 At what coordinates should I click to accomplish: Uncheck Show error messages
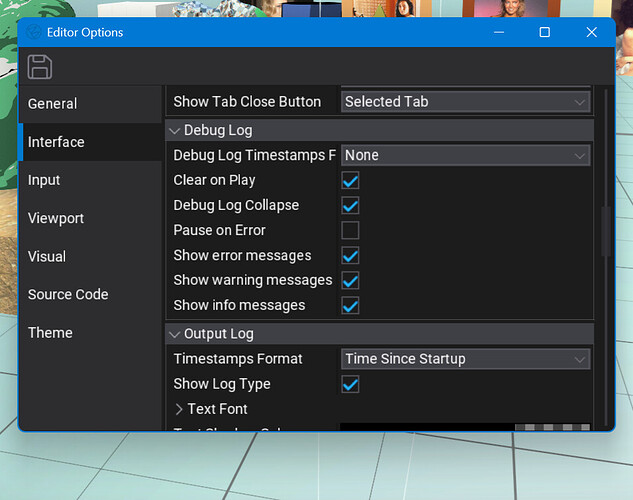click(350, 256)
